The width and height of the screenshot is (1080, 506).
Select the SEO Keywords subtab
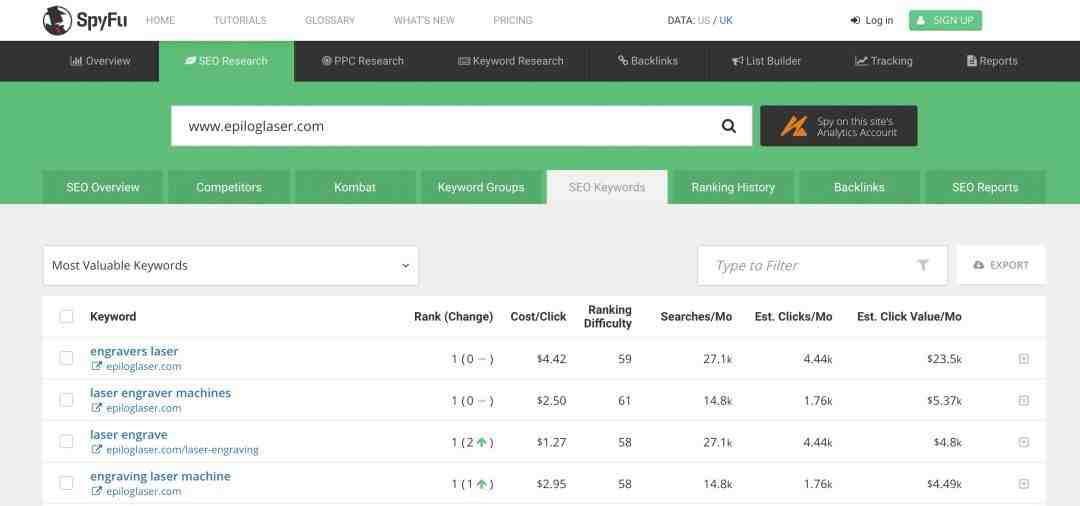click(607, 187)
